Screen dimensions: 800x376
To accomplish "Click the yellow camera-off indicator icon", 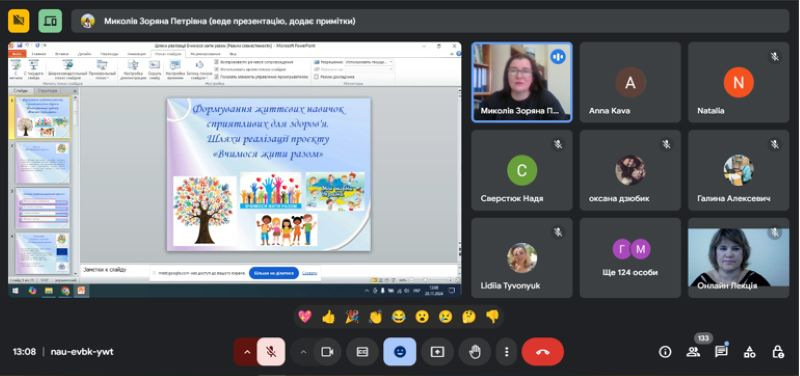I will click(x=19, y=20).
